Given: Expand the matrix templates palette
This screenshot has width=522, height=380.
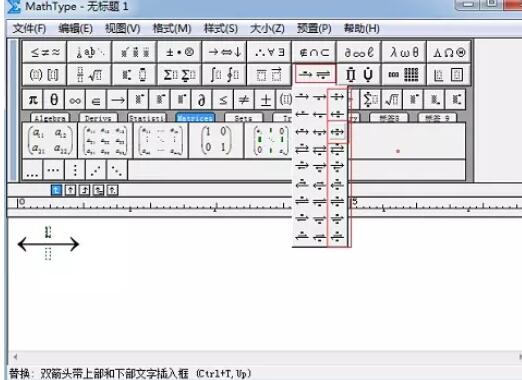Looking at the screenshot, I should point(404,74).
